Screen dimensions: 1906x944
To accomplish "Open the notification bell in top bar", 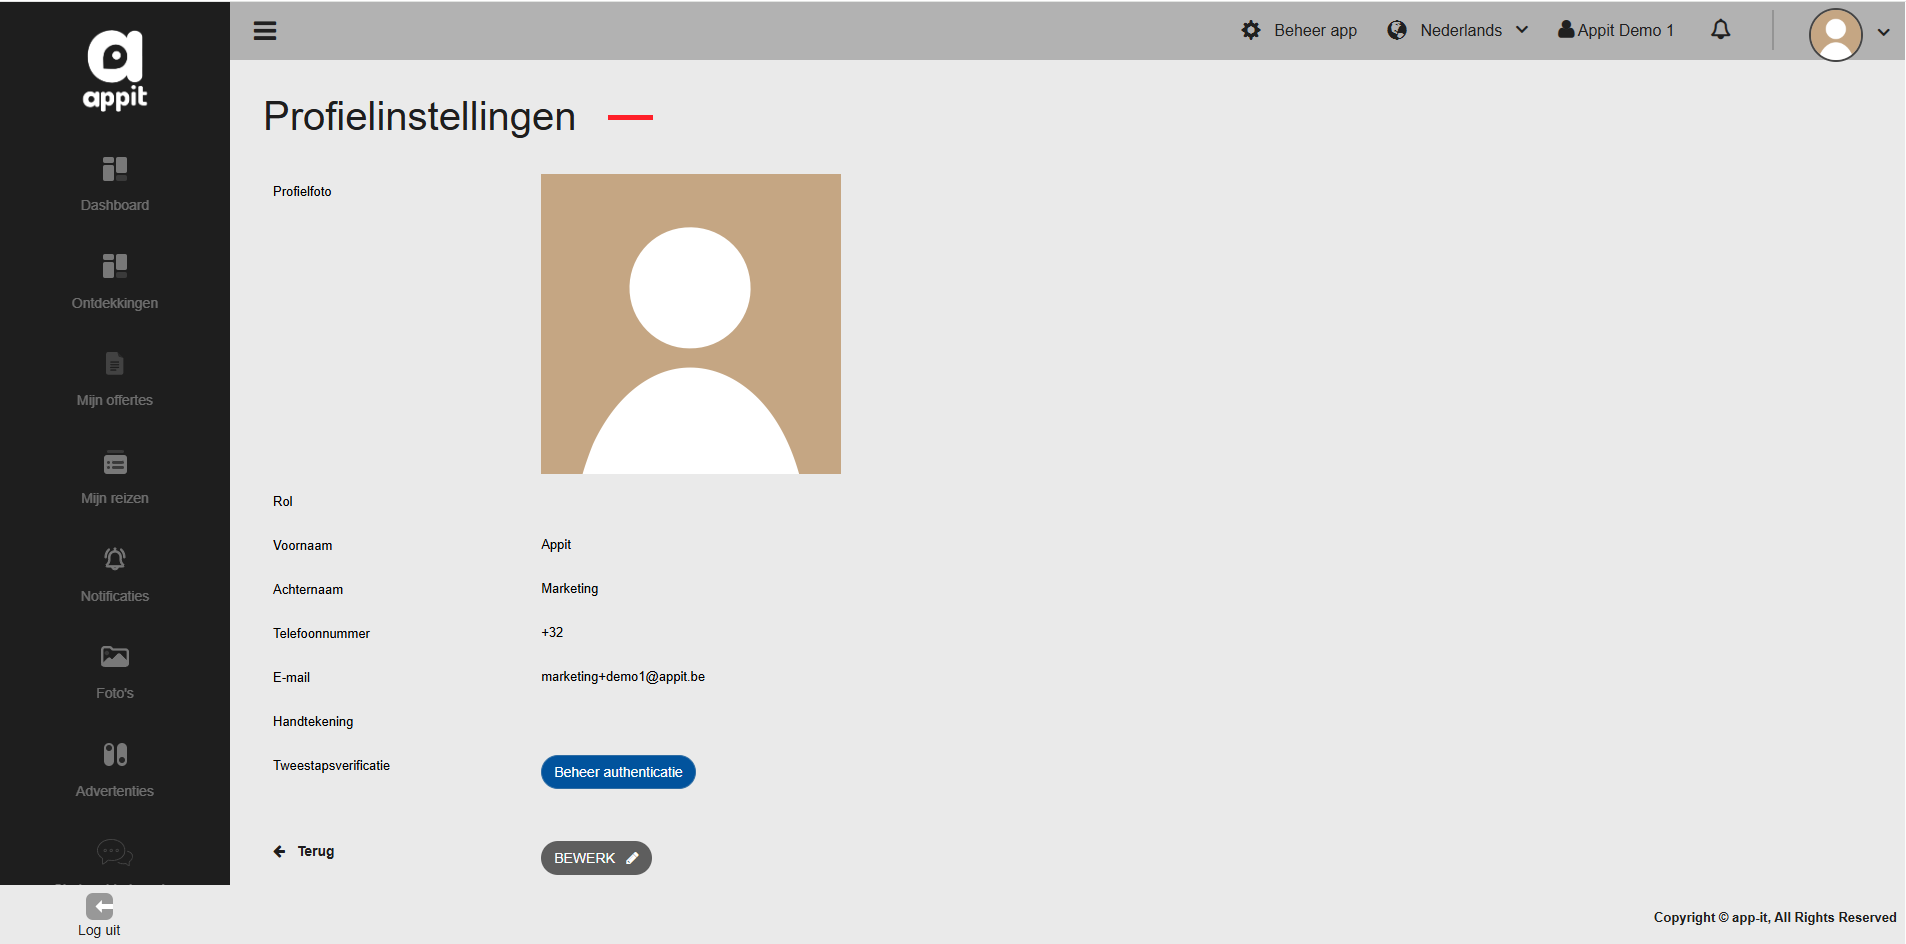I will tap(1720, 30).
